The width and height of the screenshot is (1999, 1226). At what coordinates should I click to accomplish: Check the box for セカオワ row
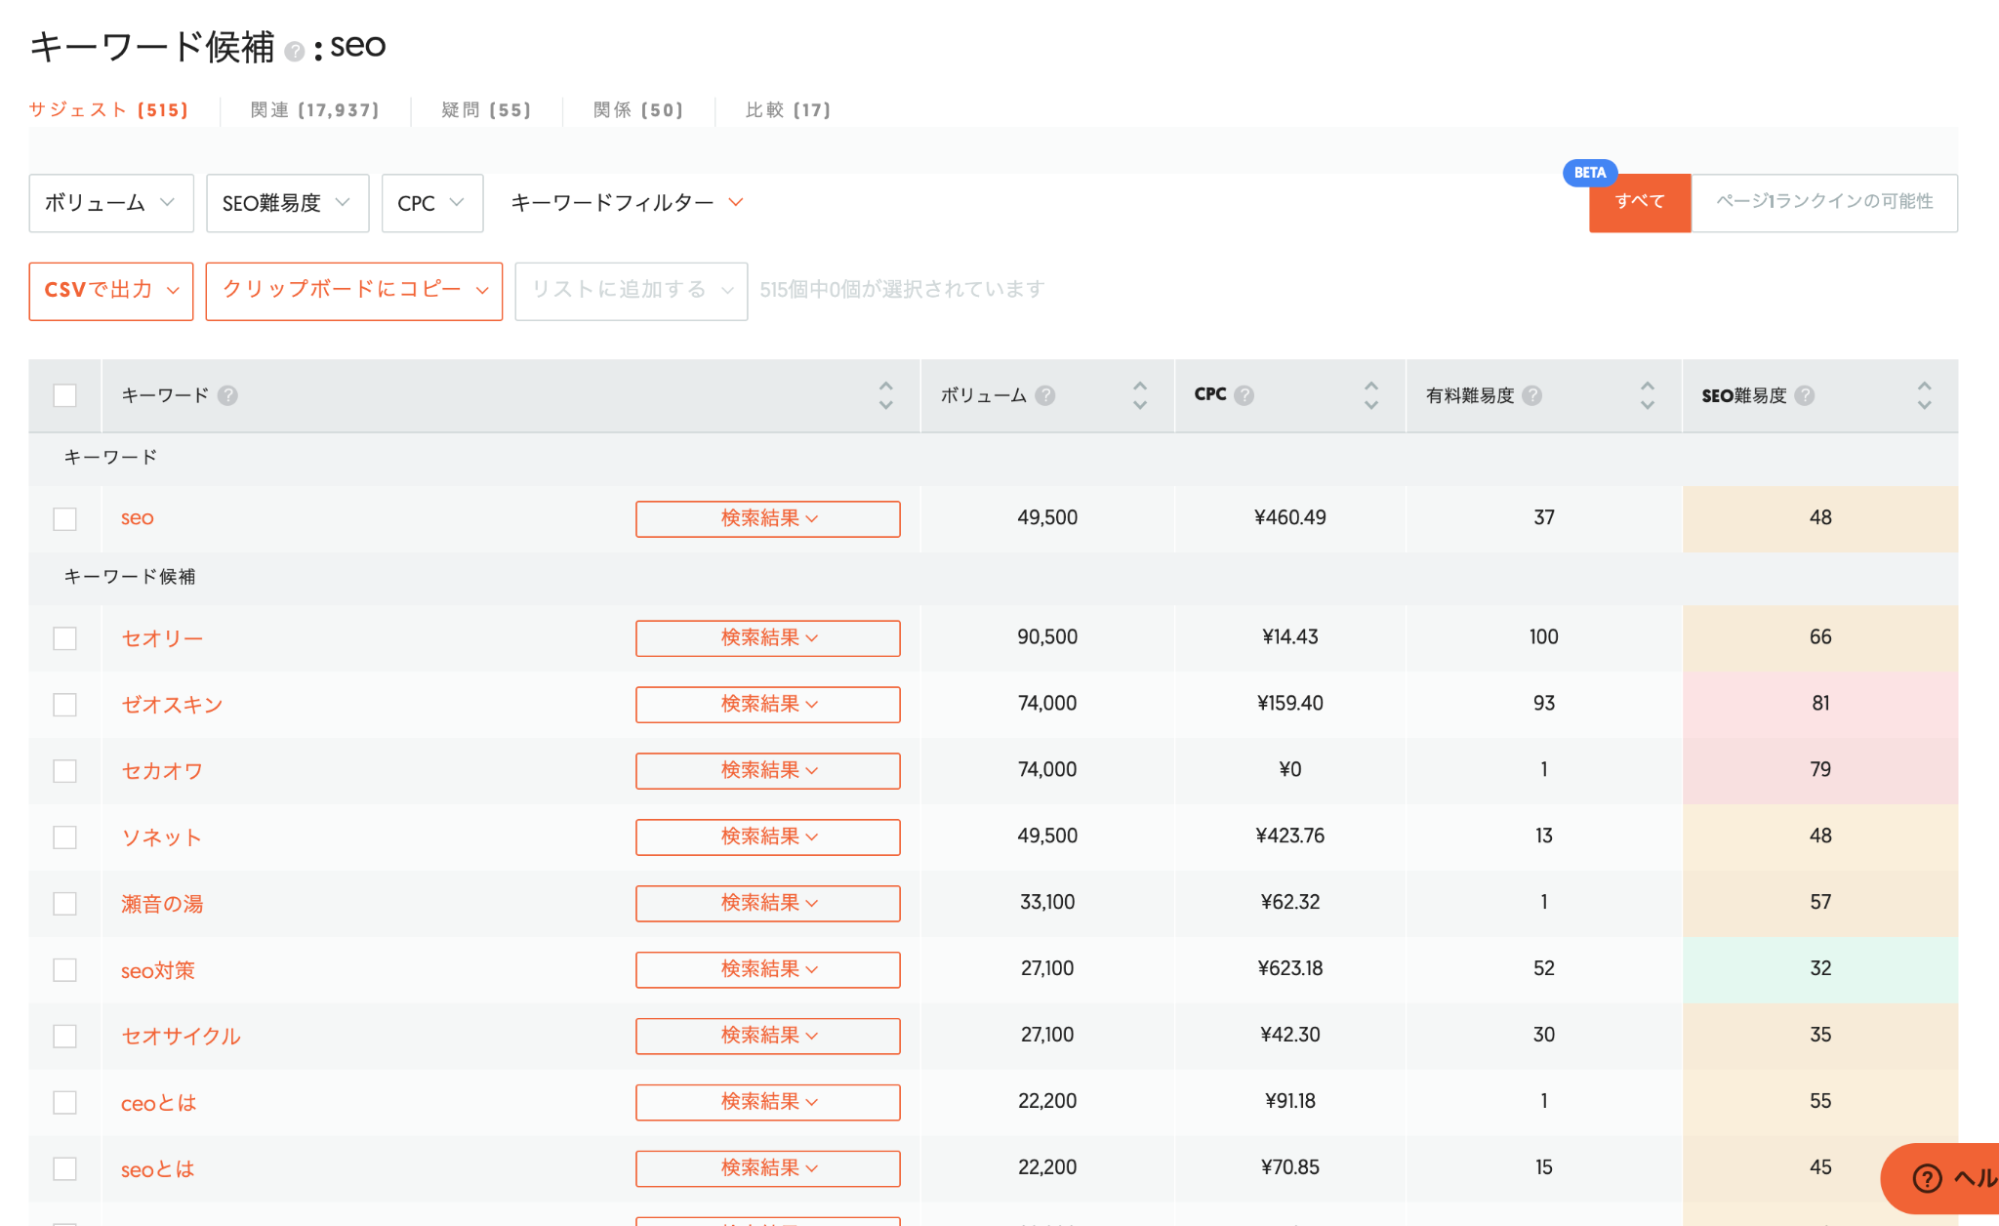click(65, 770)
